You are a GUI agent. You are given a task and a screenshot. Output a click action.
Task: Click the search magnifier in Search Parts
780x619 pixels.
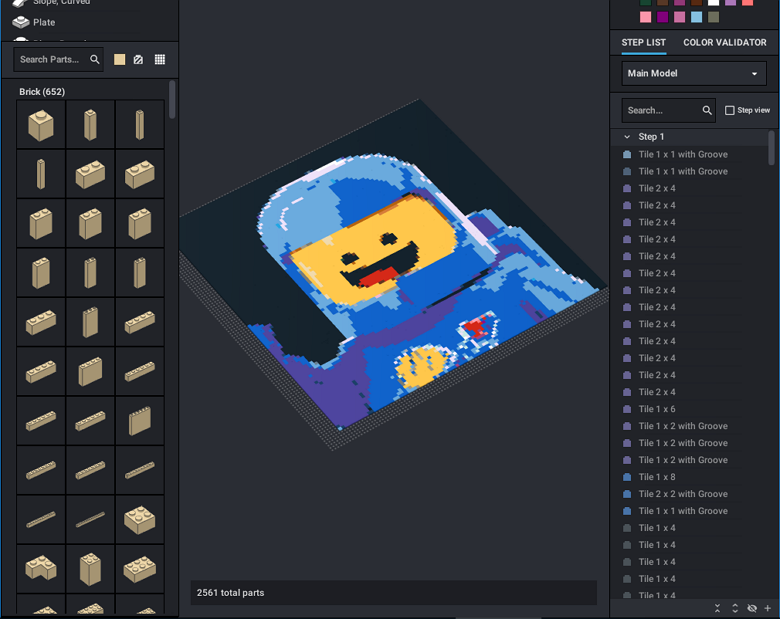tap(95, 60)
